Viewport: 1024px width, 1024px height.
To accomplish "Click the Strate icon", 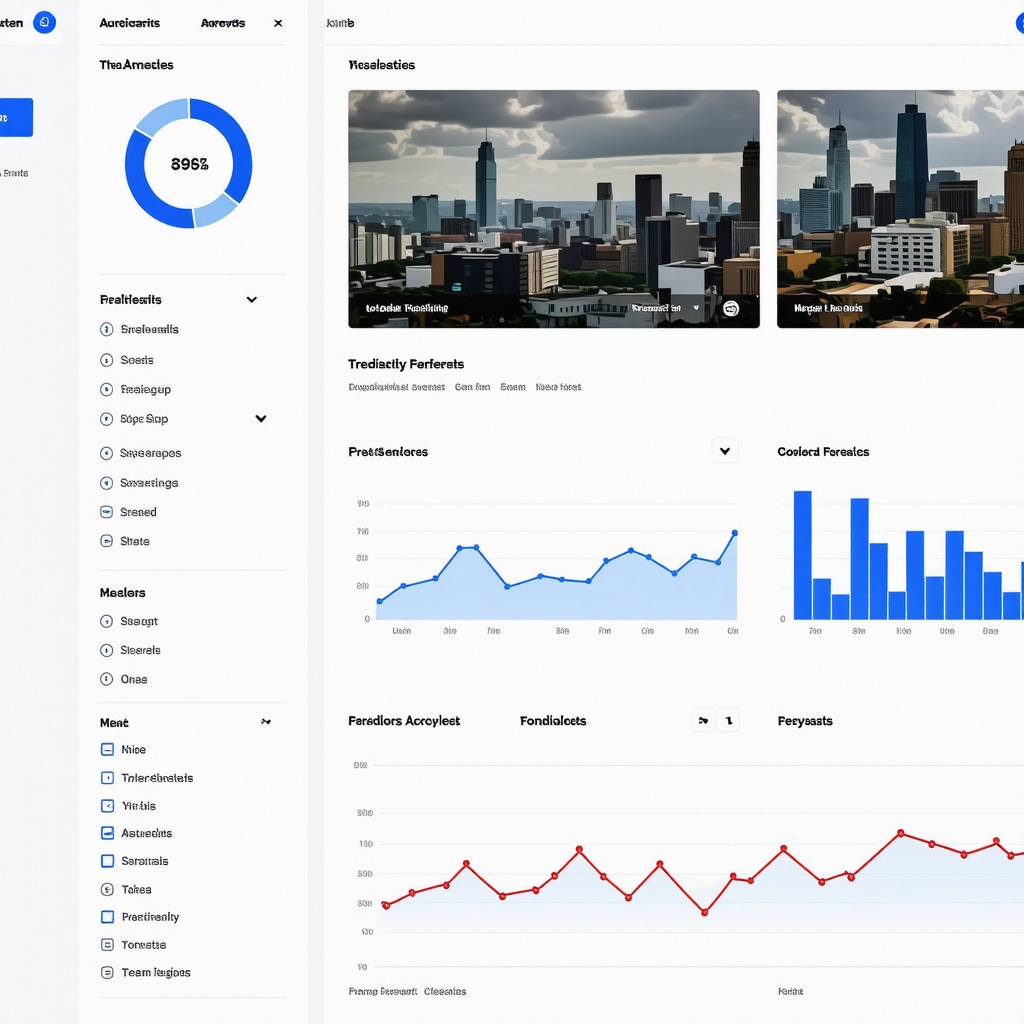I will (x=106, y=541).
